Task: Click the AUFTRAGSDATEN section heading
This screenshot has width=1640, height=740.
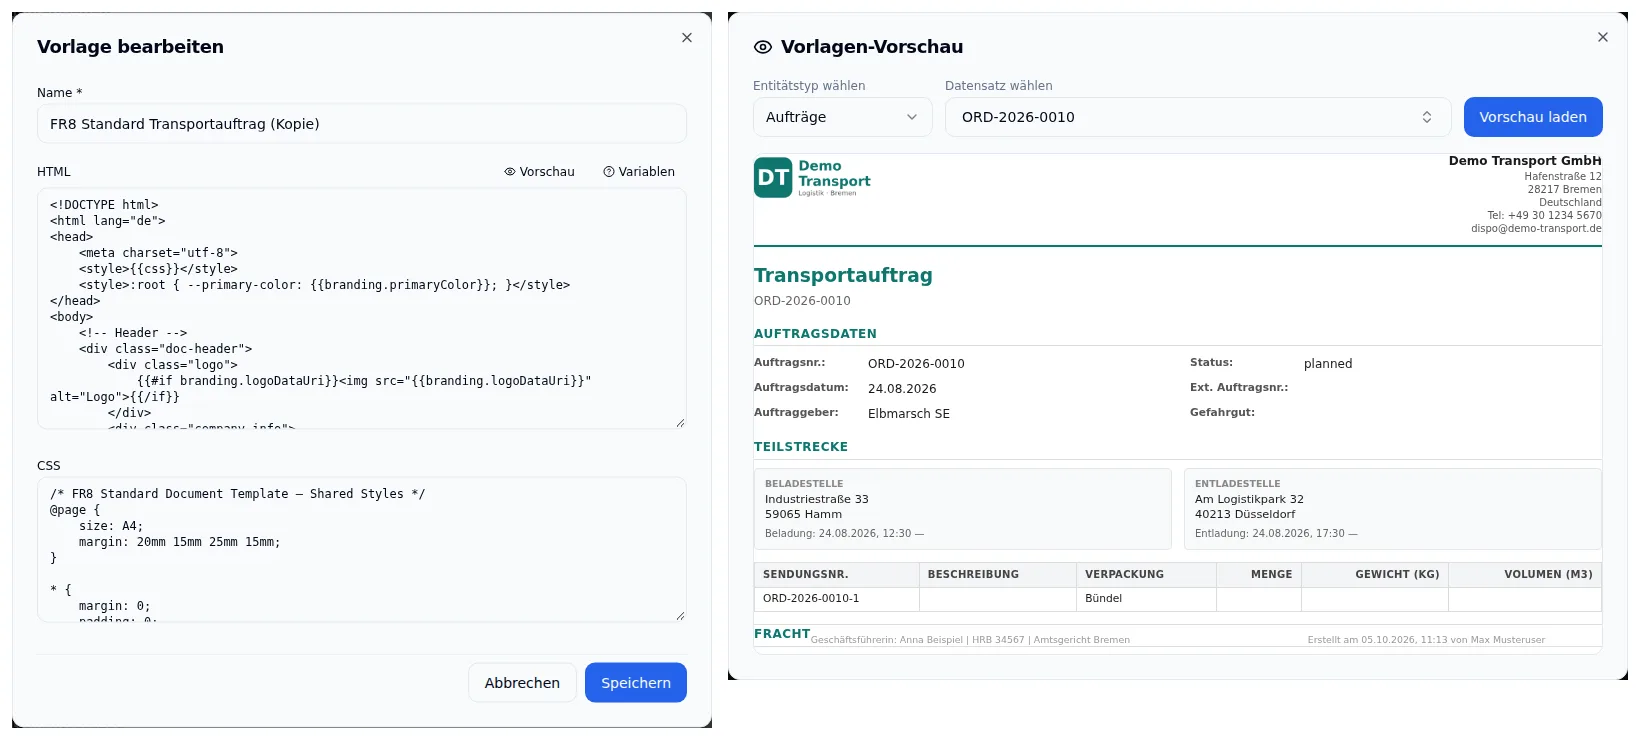Action: [815, 334]
